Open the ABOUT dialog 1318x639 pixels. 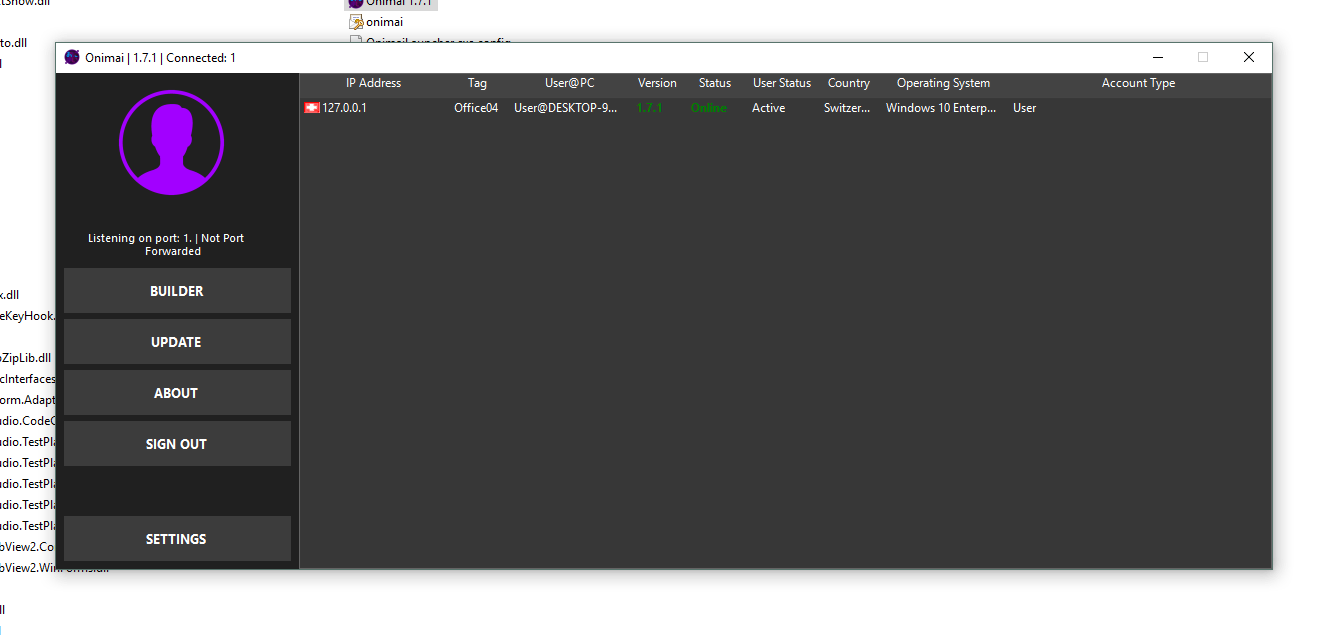click(176, 392)
